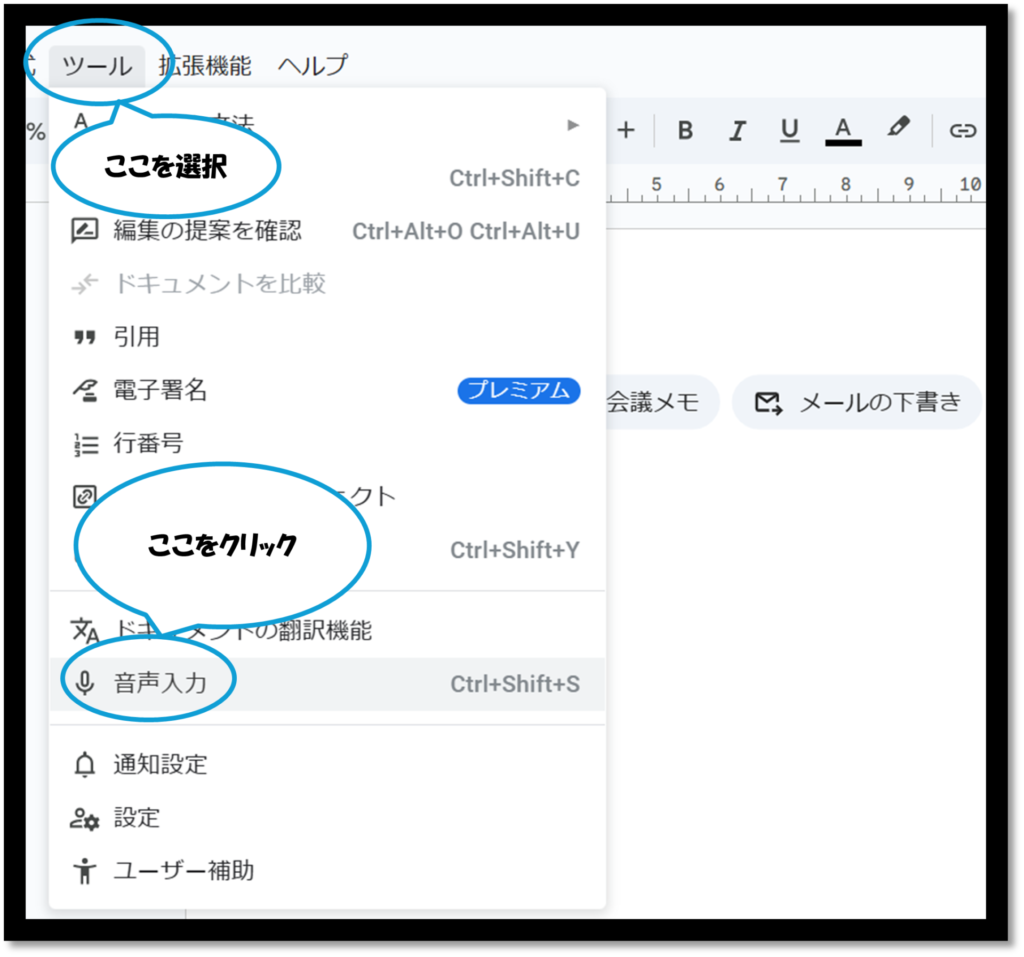Image resolution: width=1024 pixels, height=957 pixels.
Task: Click the 引用 menu item
Action: click(136, 337)
